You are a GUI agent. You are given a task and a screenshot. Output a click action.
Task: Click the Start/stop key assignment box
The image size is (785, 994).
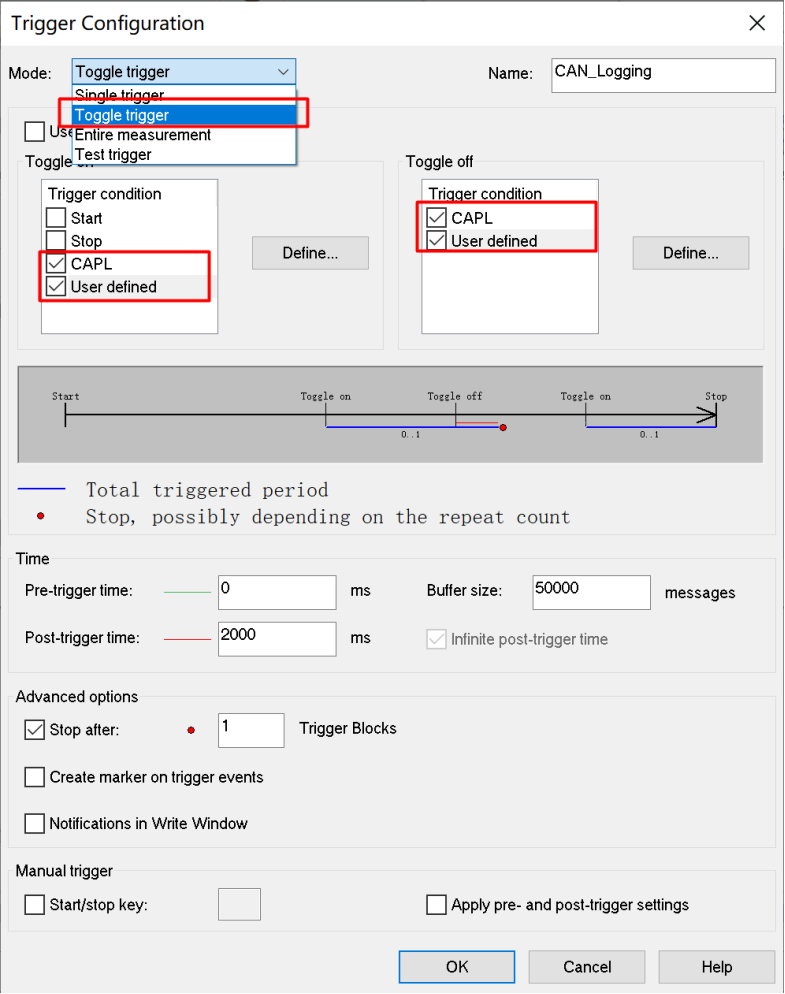tap(240, 904)
